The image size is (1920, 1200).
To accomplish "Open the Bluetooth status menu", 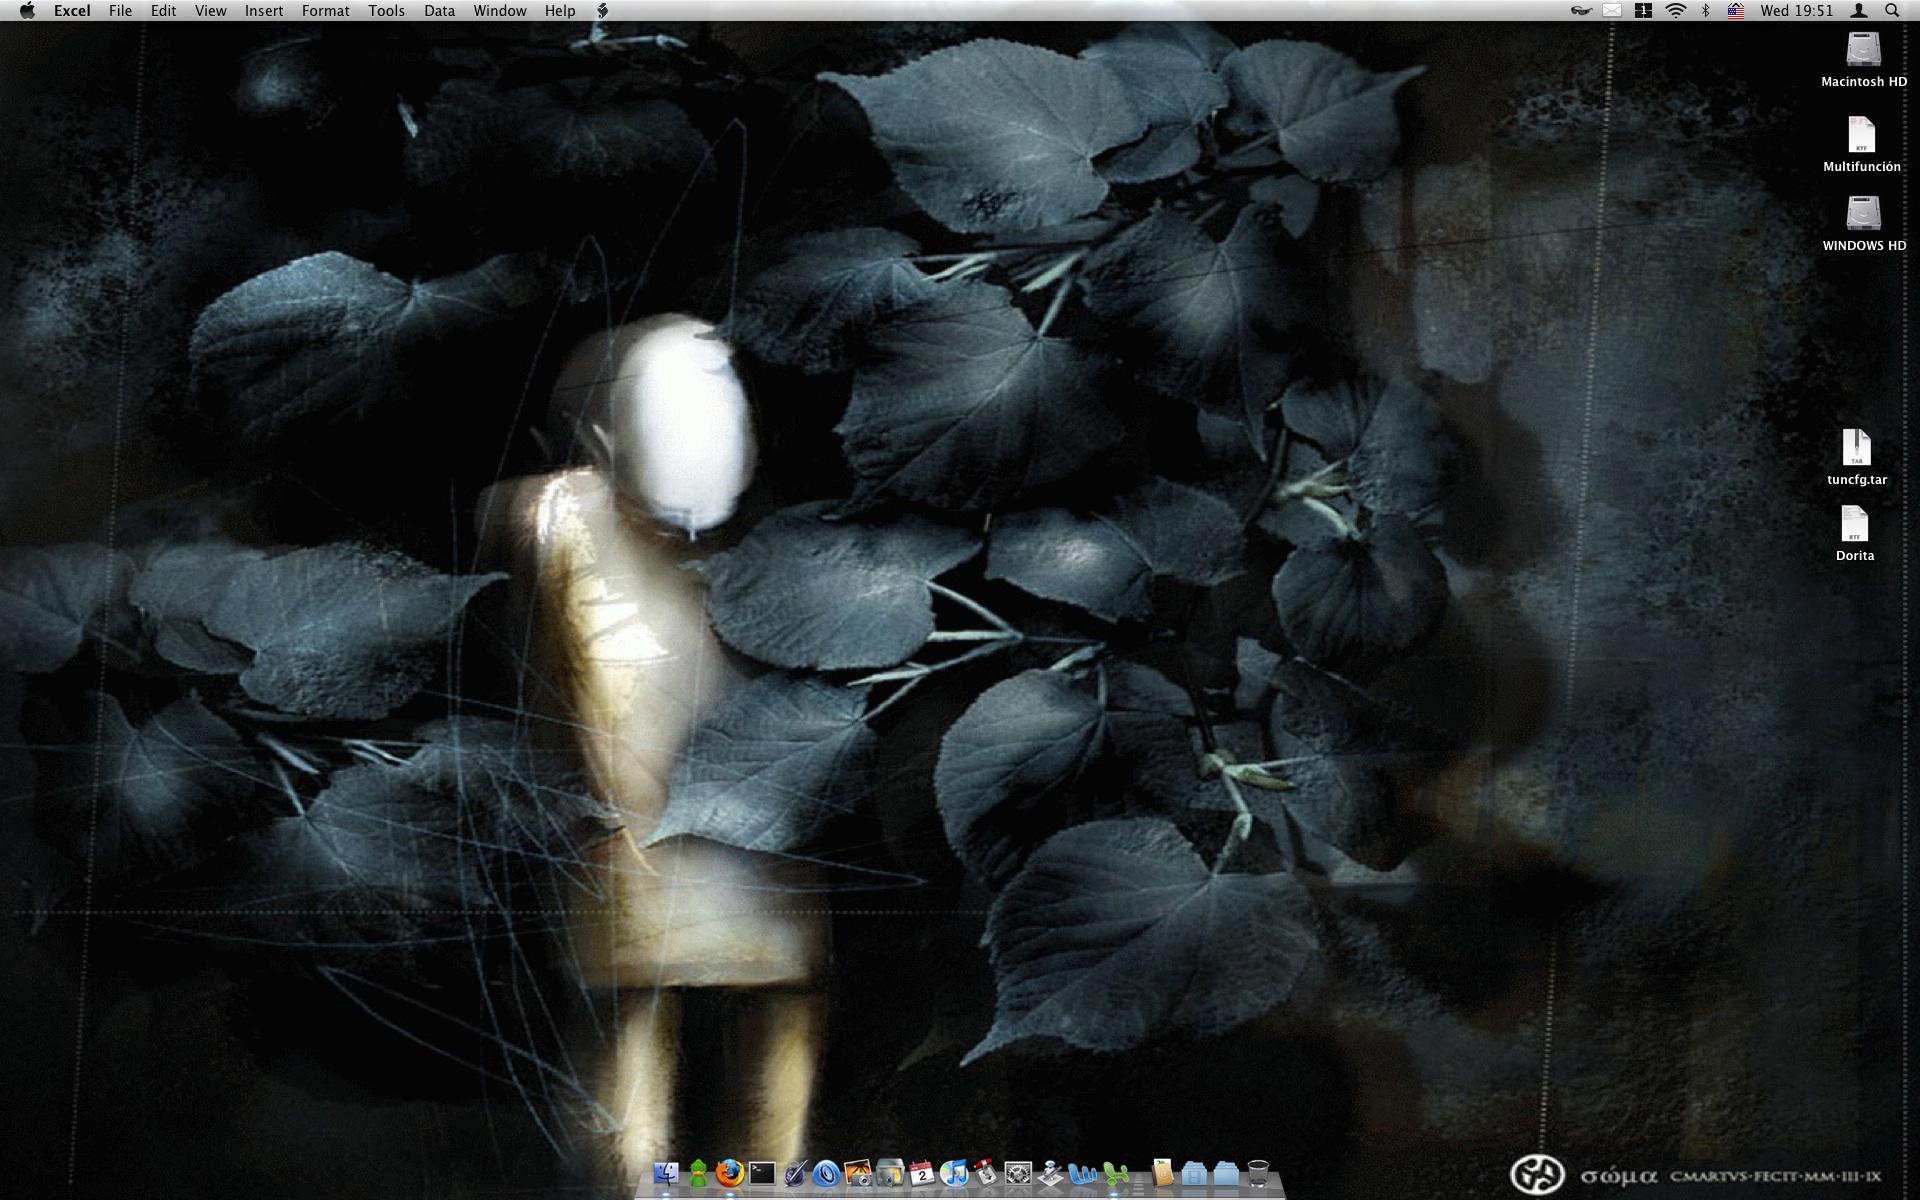I will tap(1706, 10).
